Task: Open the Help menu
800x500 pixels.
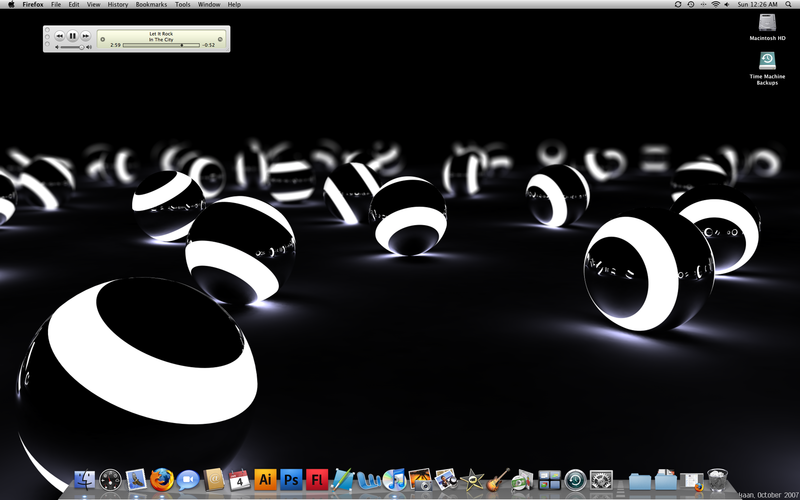Action: tap(234, 4)
